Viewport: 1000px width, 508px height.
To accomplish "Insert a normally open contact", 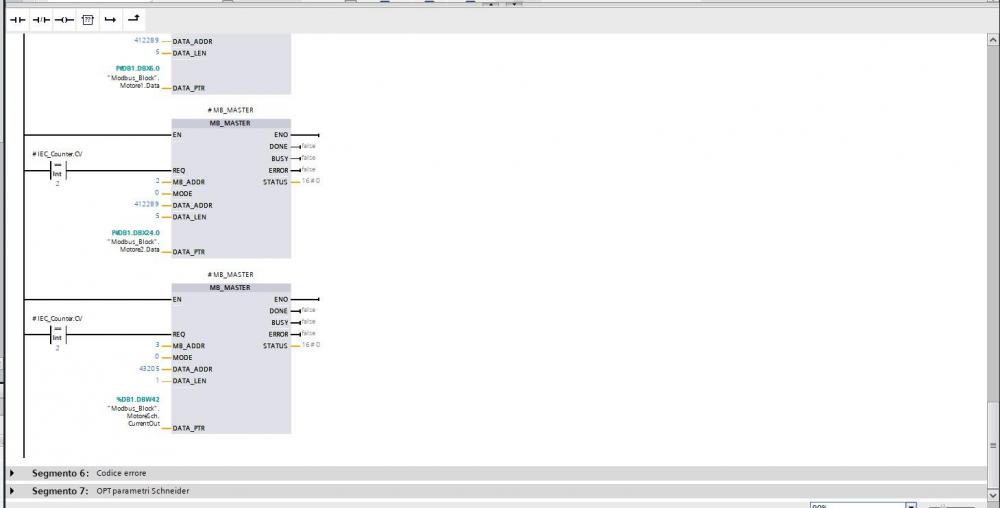I will coord(18,20).
